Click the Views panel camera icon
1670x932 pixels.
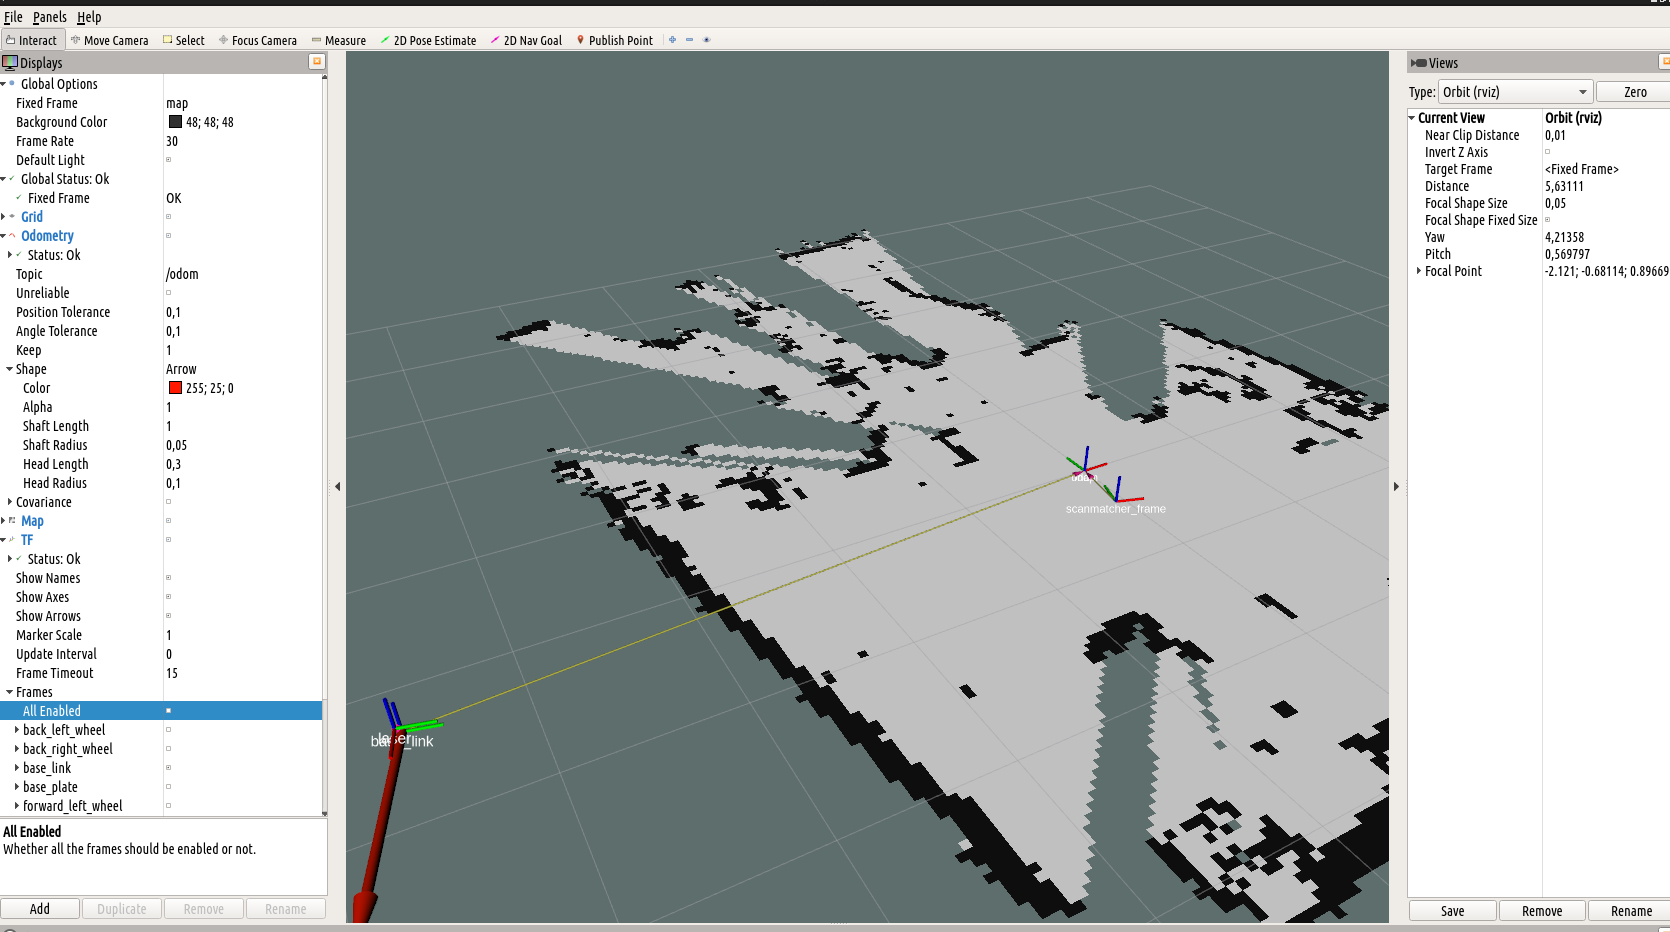pyautogui.click(x=1418, y=63)
